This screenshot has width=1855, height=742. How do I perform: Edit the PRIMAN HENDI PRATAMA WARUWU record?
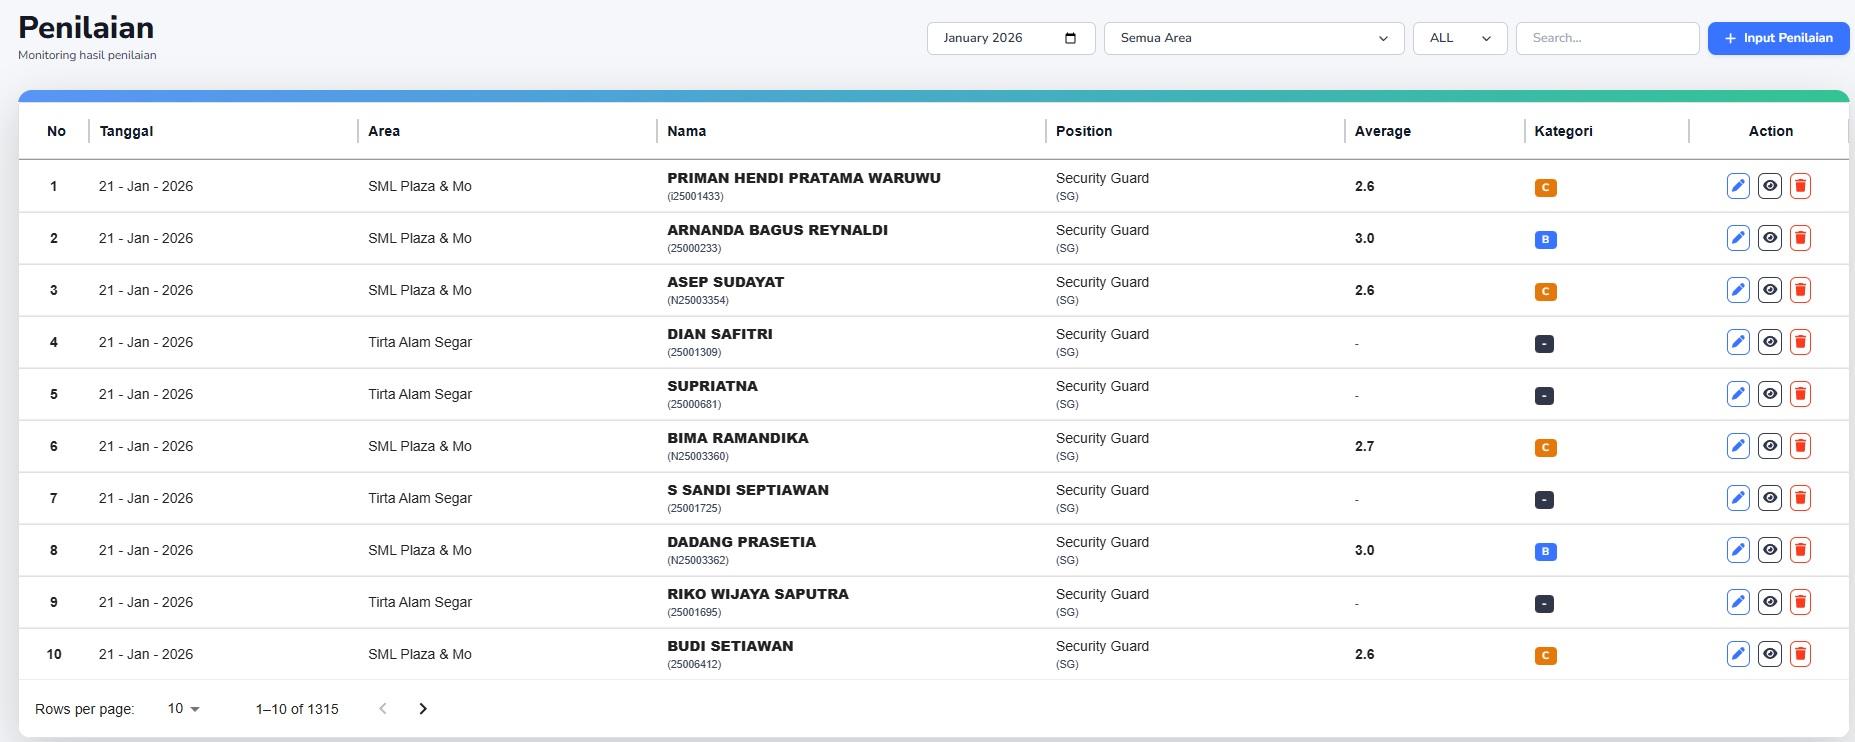[x=1738, y=186]
